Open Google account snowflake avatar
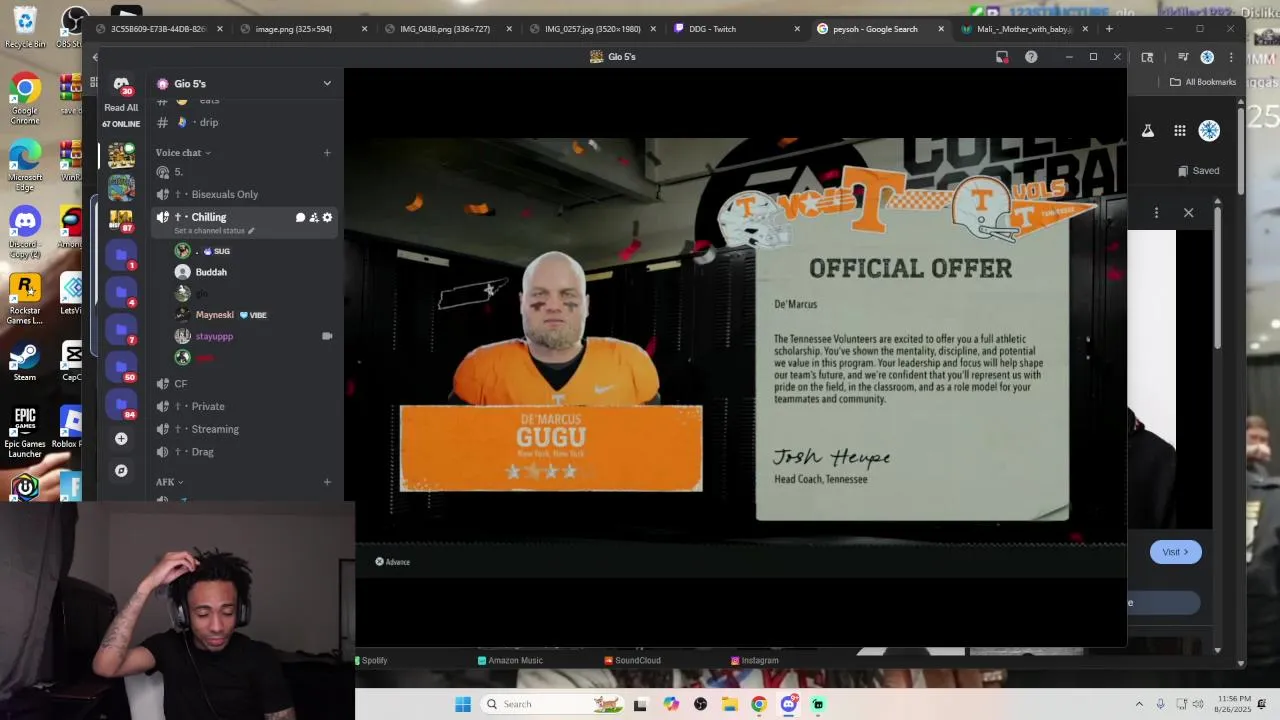This screenshot has height=720, width=1280. click(x=1209, y=131)
